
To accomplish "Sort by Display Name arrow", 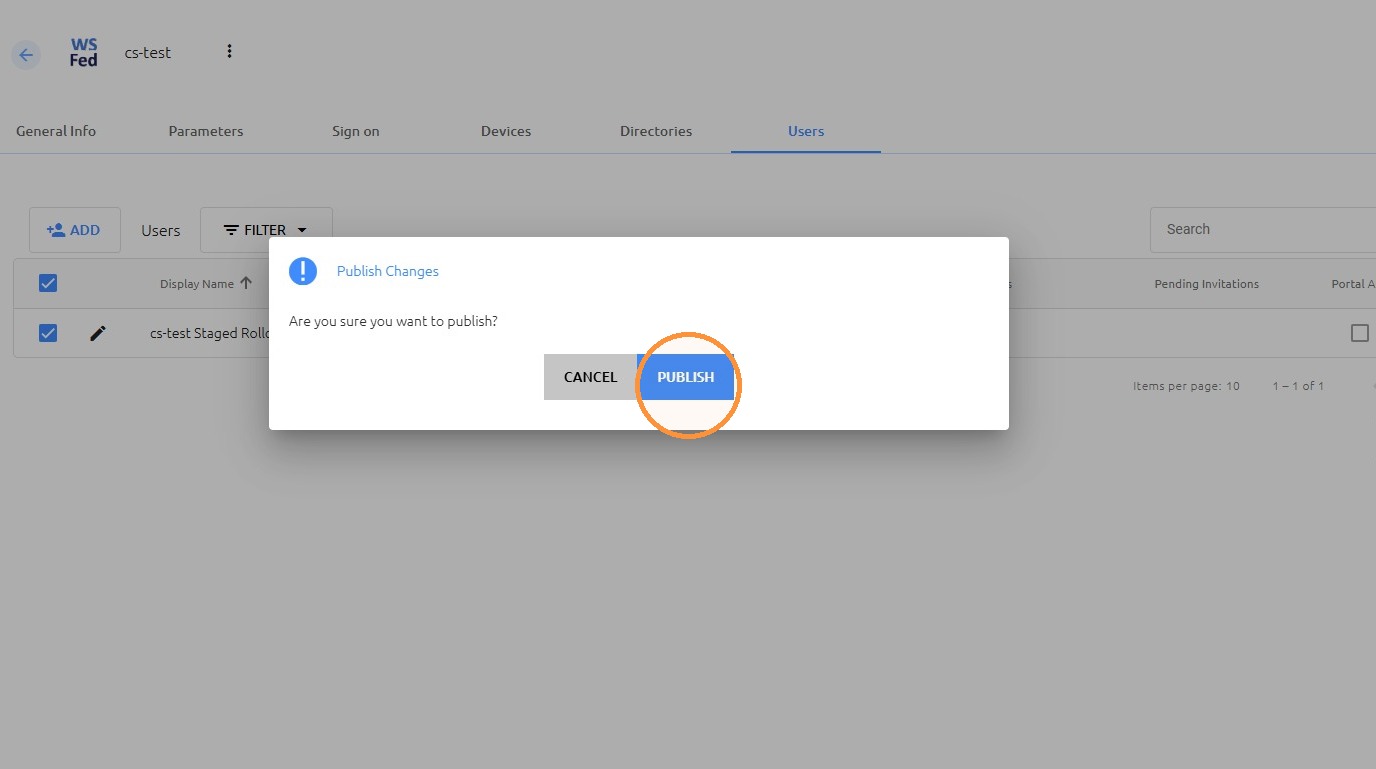I will (246, 283).
